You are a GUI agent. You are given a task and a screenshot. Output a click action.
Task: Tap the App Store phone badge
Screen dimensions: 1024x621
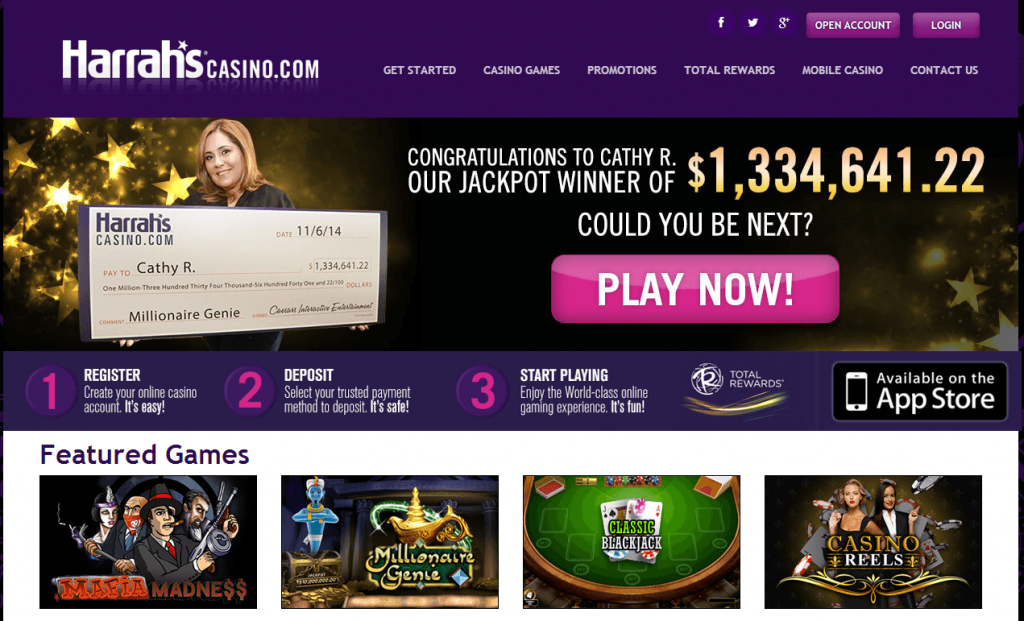click(x=920, y=391)
